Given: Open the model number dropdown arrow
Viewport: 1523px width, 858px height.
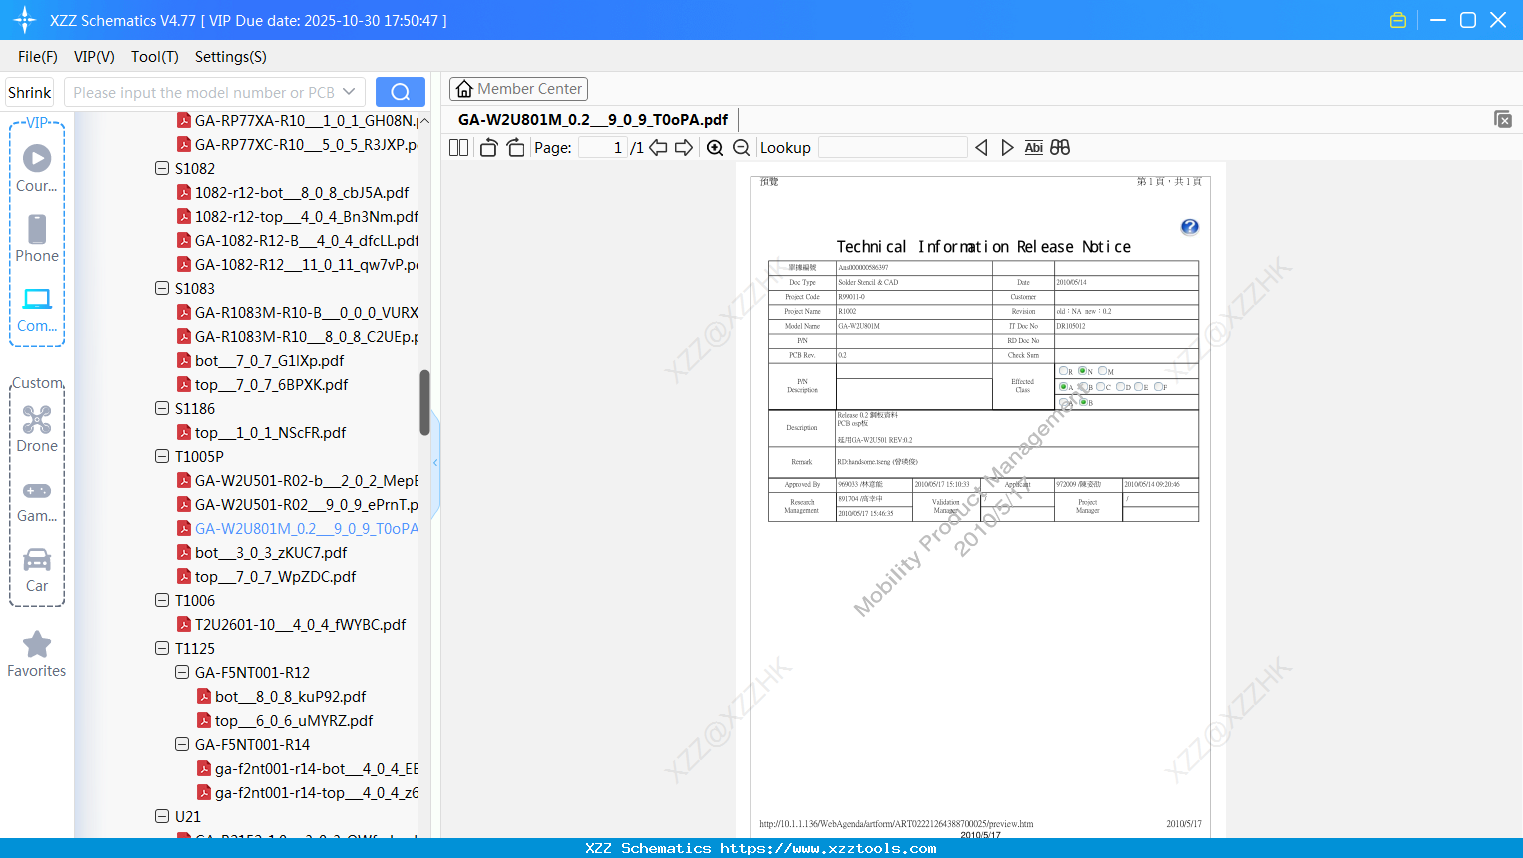Looking at the screenshot, I should [x=349, y=92].
